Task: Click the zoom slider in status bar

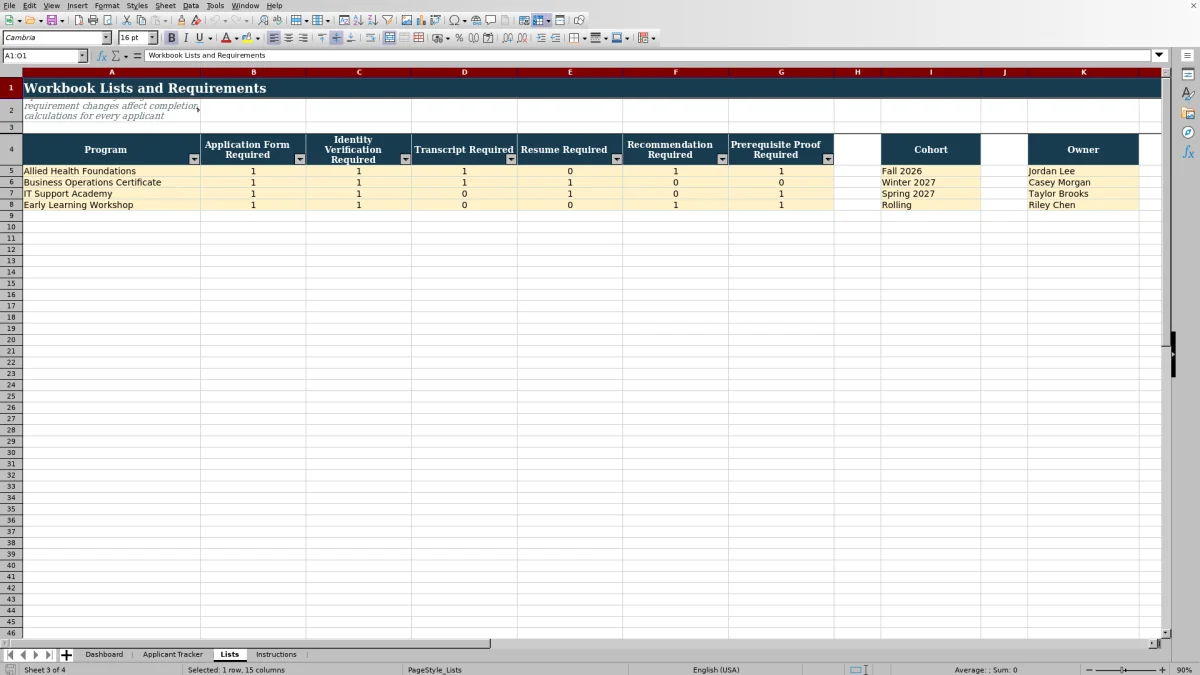Action: pos(1124,670)
